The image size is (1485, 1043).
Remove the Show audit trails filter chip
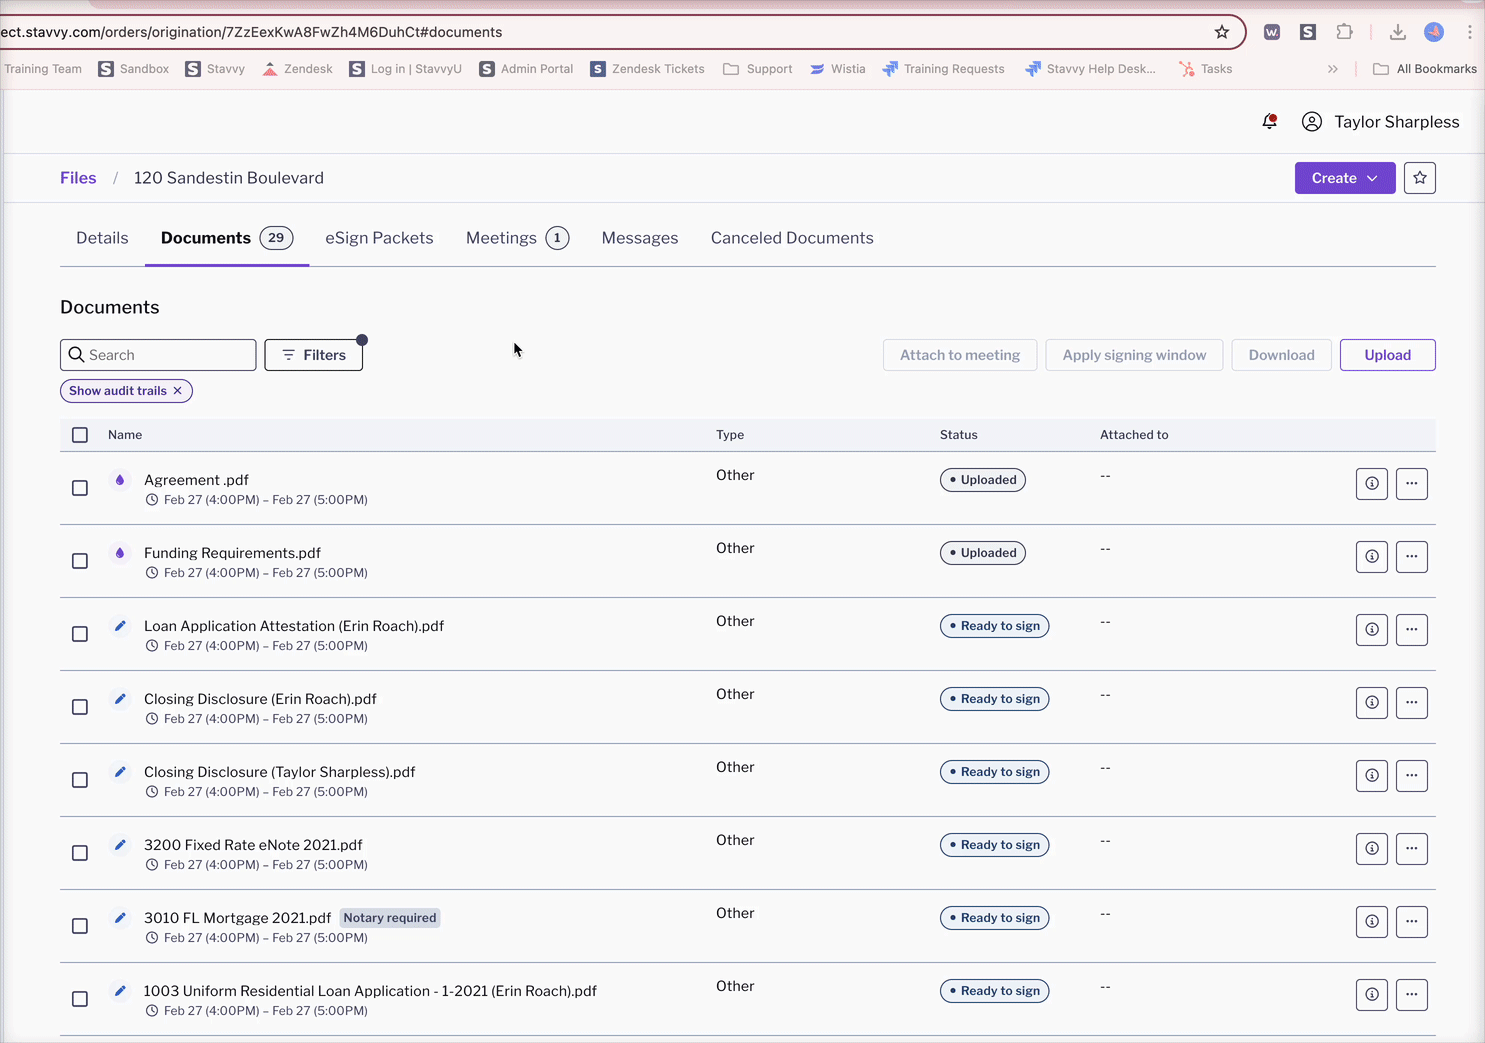pos(178,391)
